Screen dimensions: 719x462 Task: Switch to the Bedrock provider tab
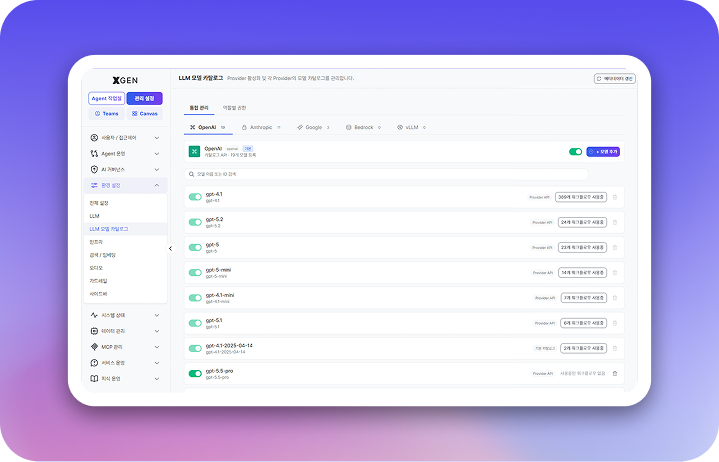point(363,127)
